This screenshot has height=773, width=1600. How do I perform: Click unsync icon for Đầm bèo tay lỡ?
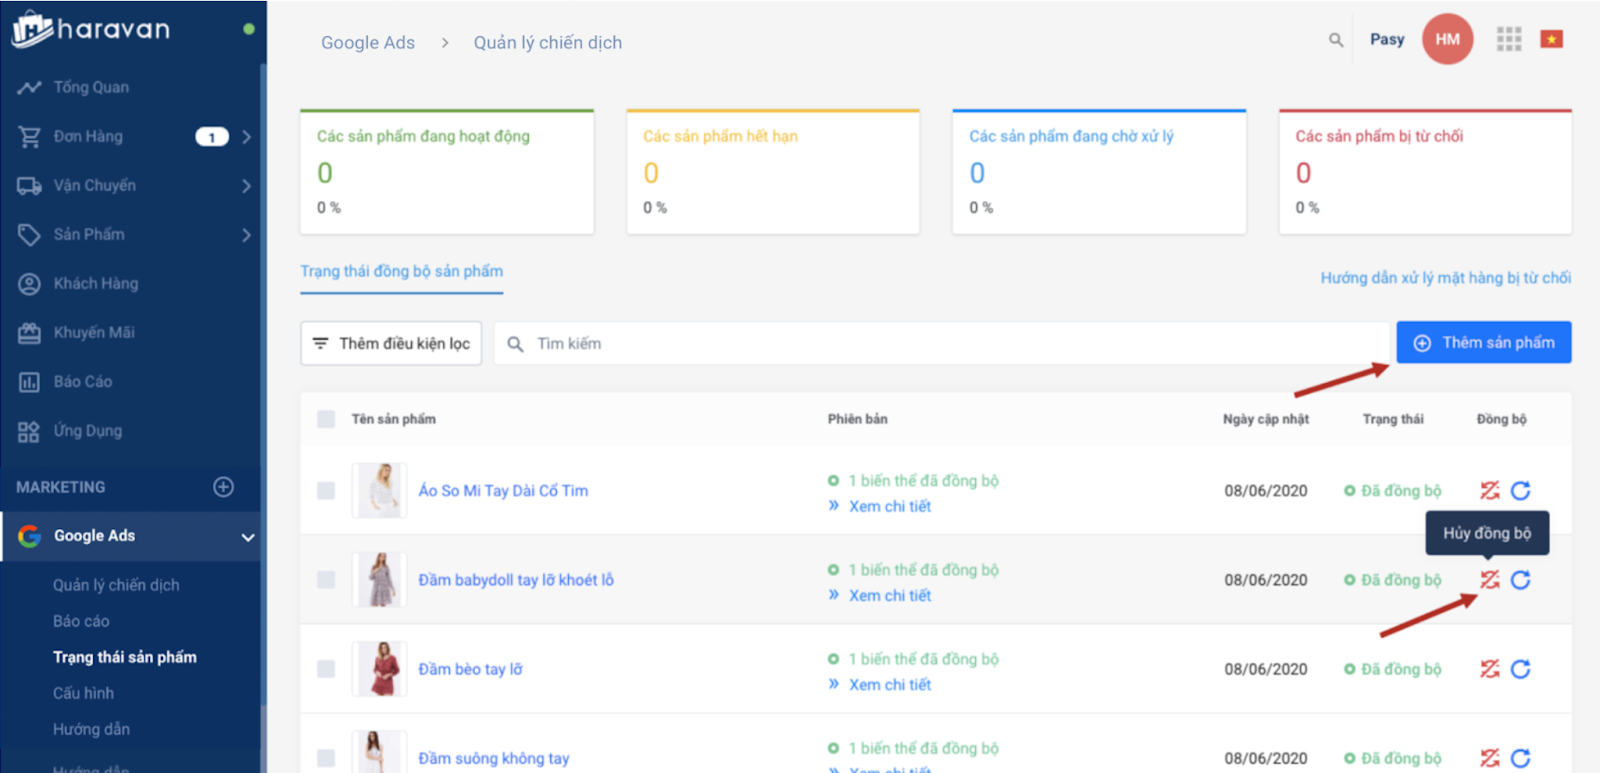pyautogui.click(x=1489, y=669)
